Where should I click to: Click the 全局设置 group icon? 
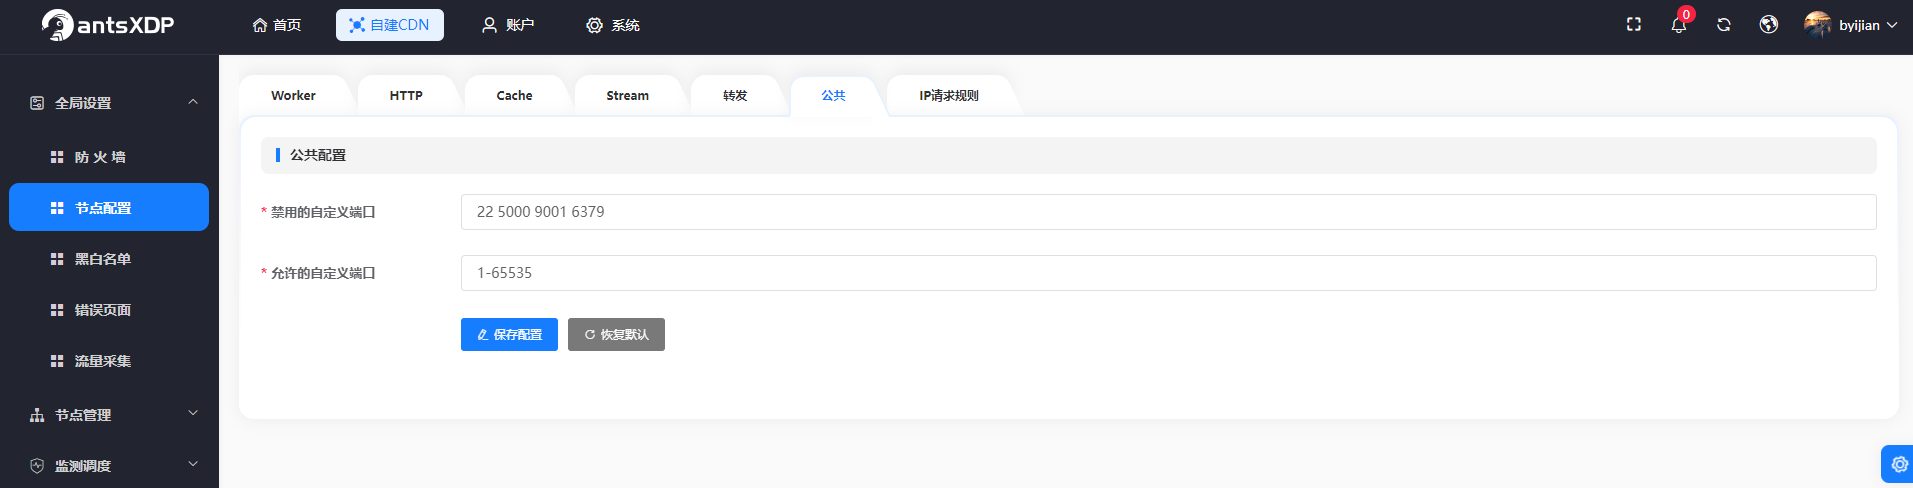(37, 103)
